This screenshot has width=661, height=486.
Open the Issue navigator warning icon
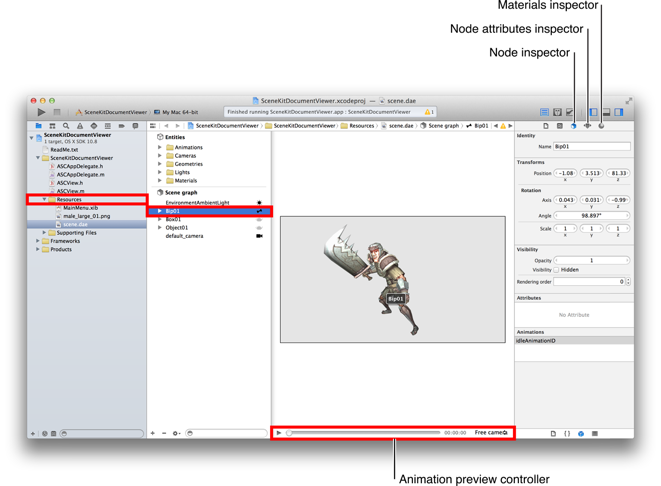(80, 126)
